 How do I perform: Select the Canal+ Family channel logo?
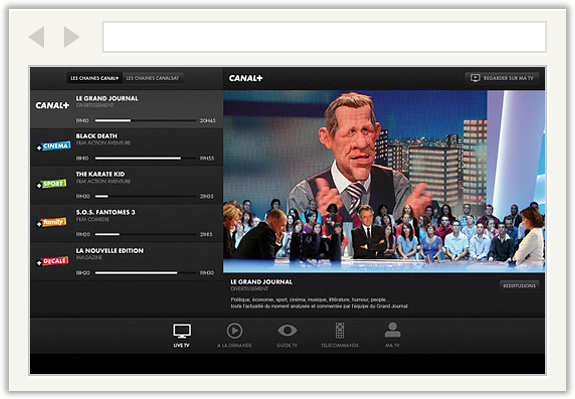point(52,222)
